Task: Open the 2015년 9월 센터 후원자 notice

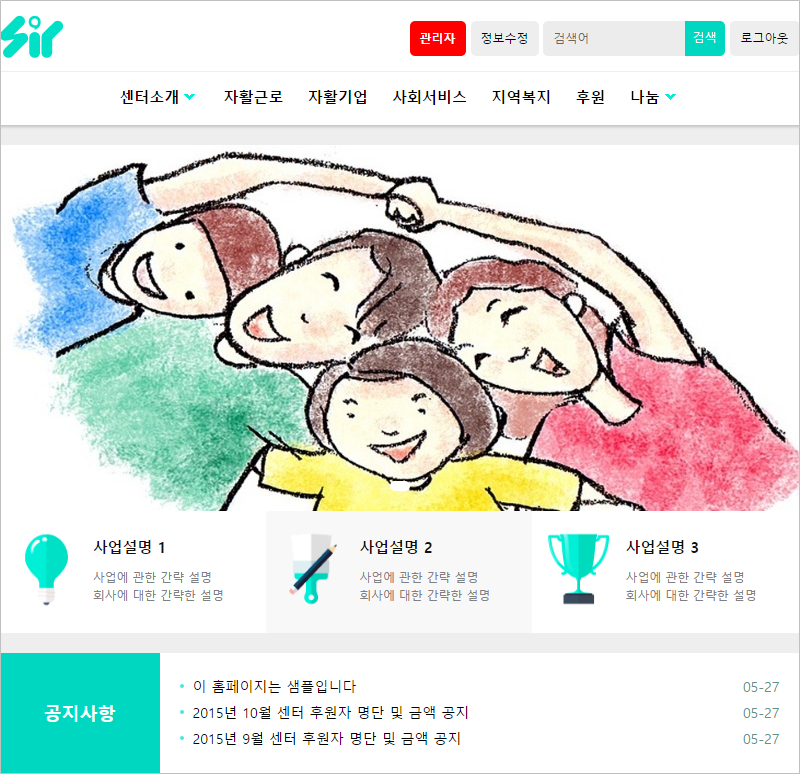Action: tap(326, 738)
